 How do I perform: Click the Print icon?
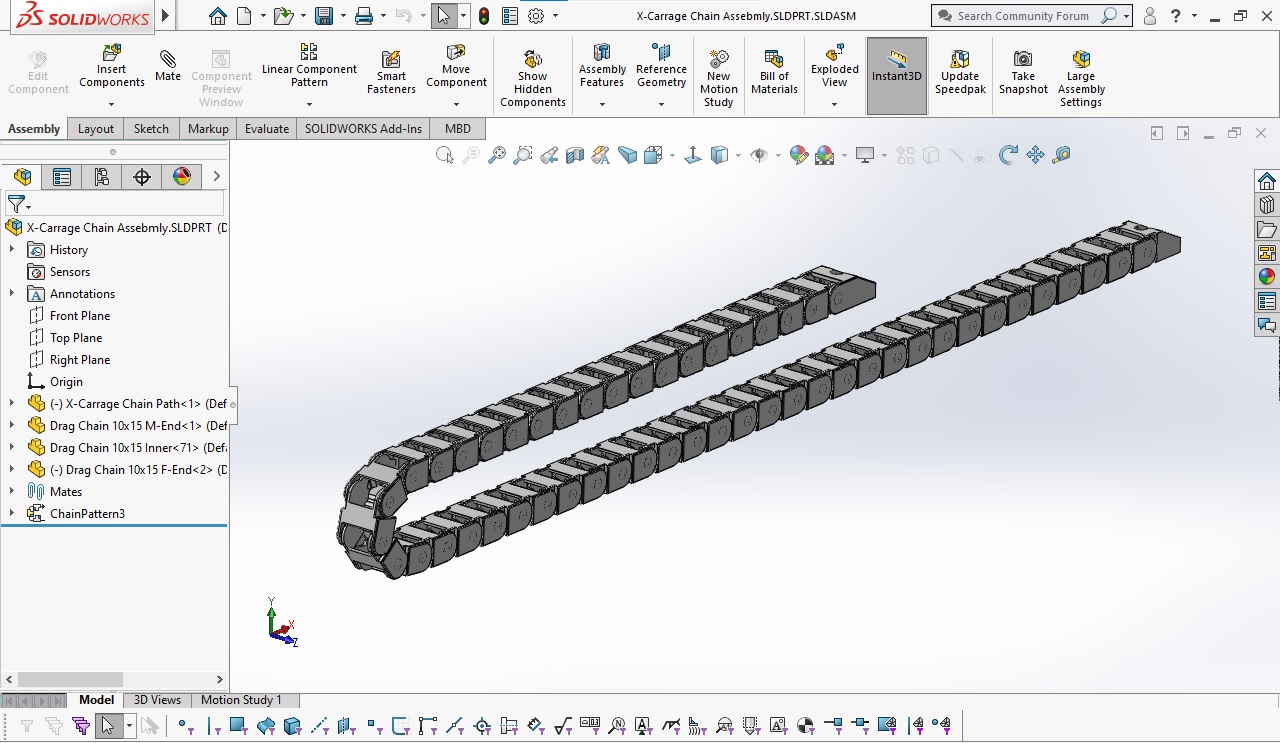pyautogui.click(x=364, y=16)
